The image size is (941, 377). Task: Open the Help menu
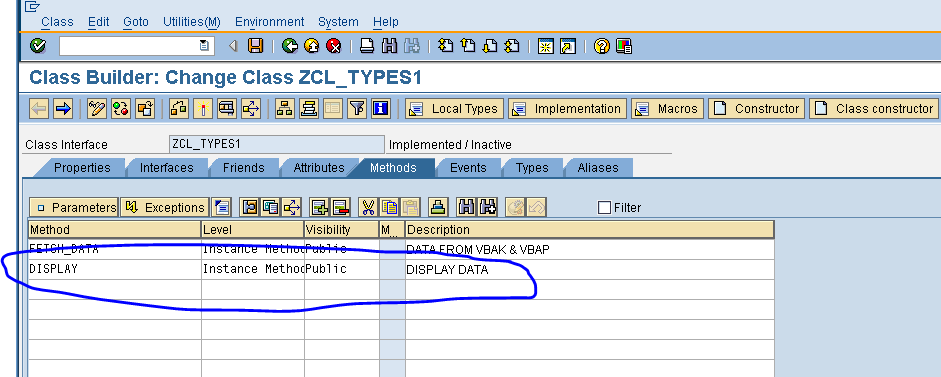click(x=385, y=22)
